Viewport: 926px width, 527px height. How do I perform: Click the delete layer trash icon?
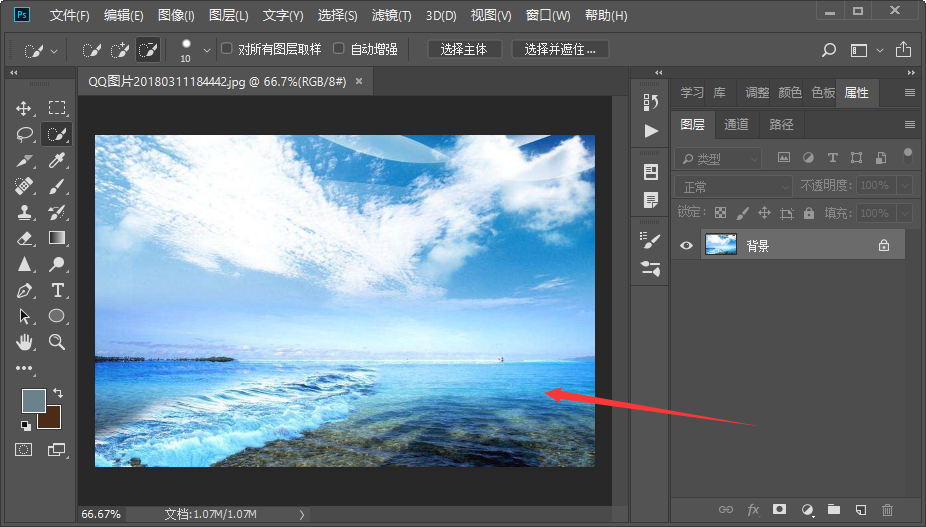887,509
